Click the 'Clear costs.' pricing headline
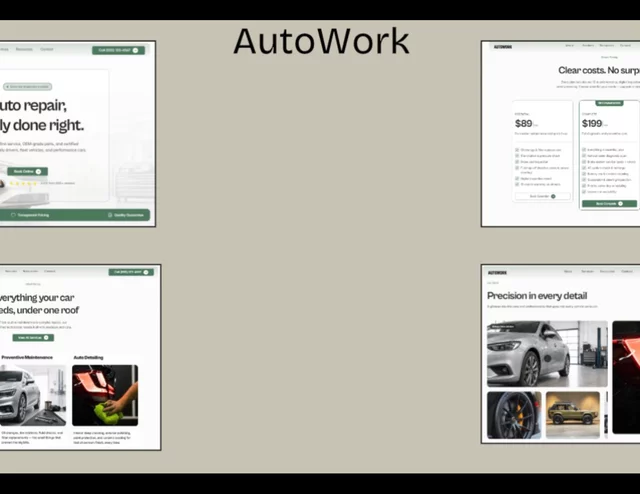640x494 pixels. click(582, 70)
